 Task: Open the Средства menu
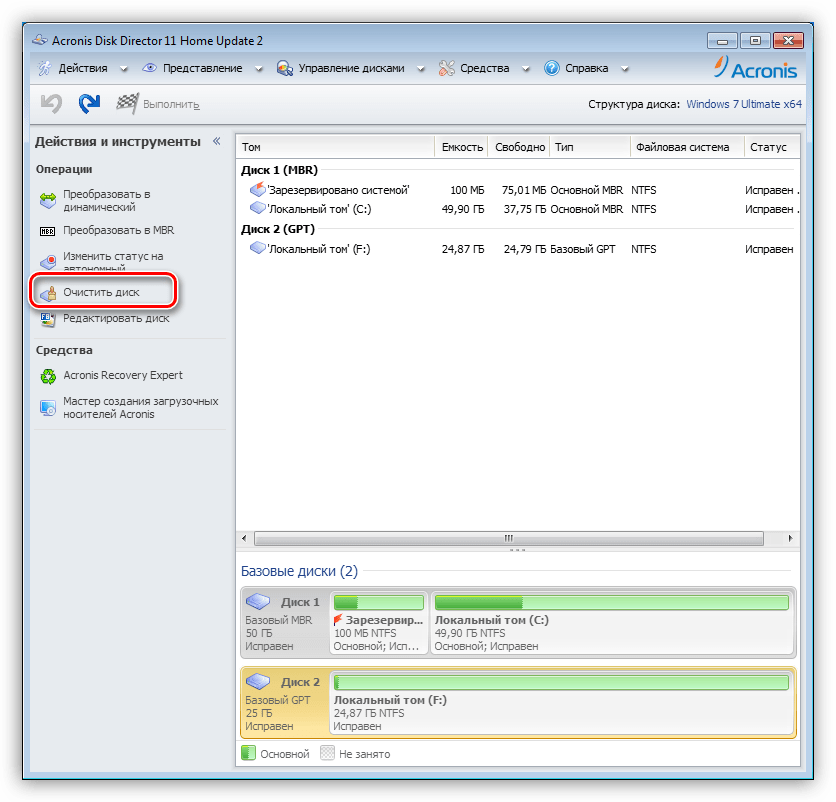tap(485, 68)
